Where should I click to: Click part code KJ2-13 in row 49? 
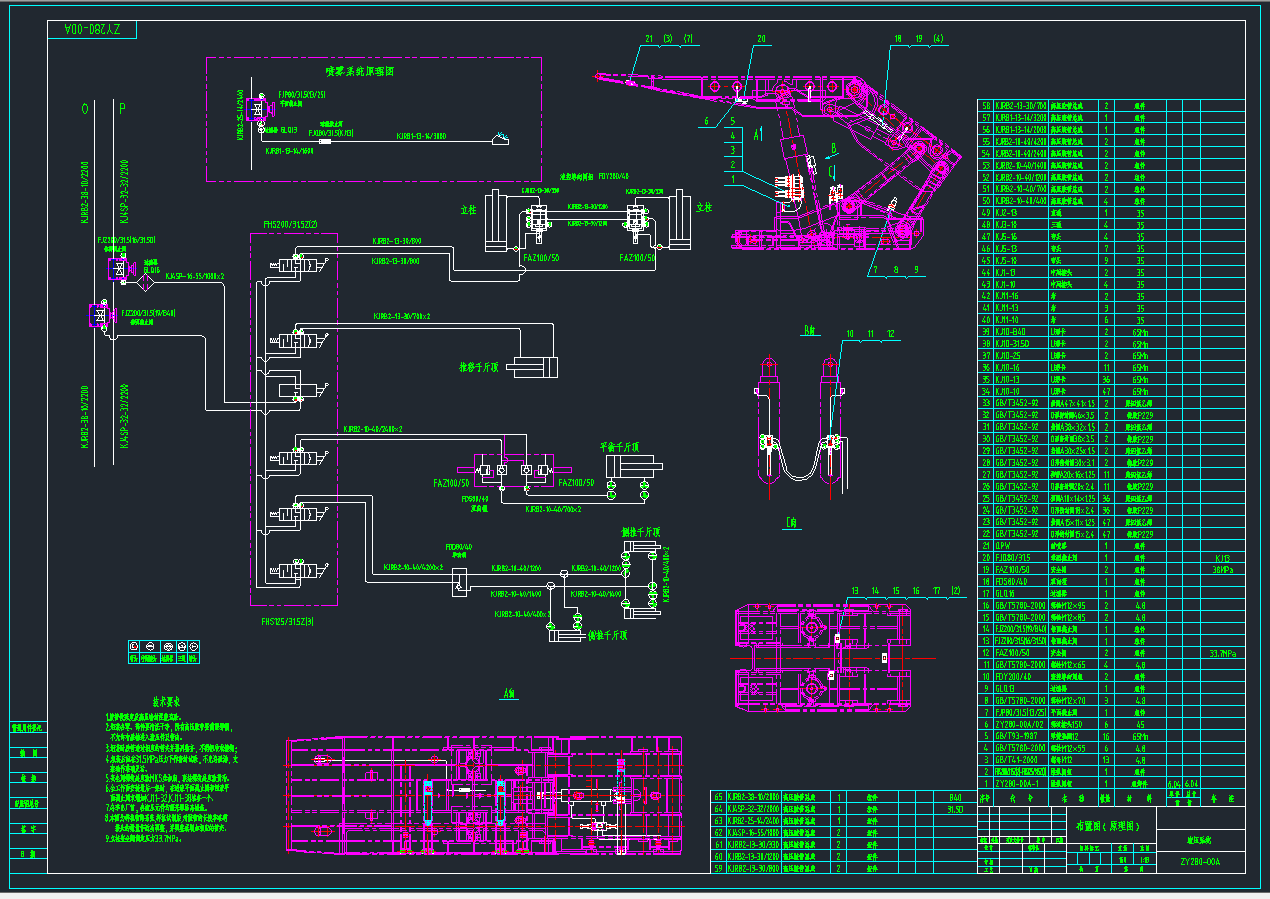point(1007,213)
